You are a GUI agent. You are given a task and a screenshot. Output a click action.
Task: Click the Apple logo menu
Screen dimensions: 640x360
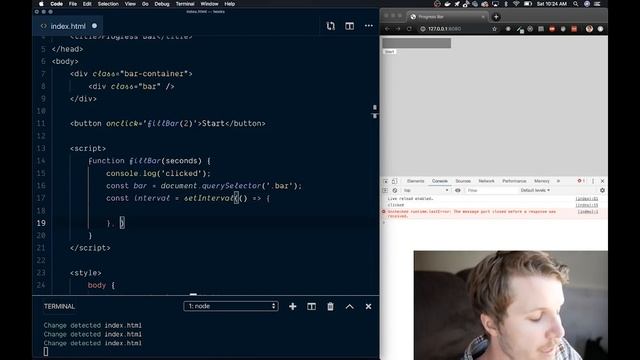point(41,4)
